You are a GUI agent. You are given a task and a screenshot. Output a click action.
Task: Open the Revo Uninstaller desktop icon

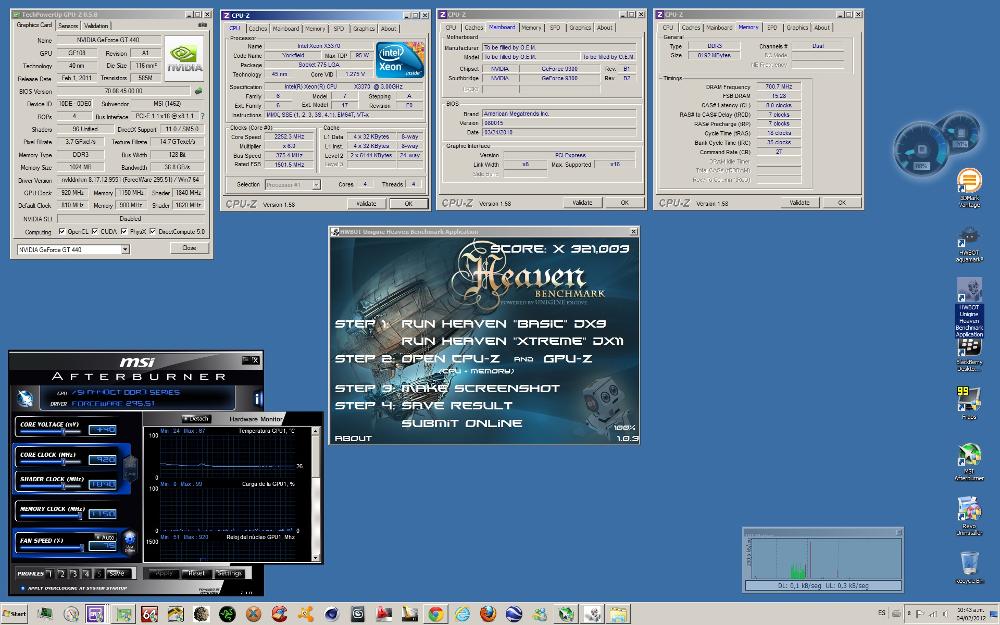969,515
